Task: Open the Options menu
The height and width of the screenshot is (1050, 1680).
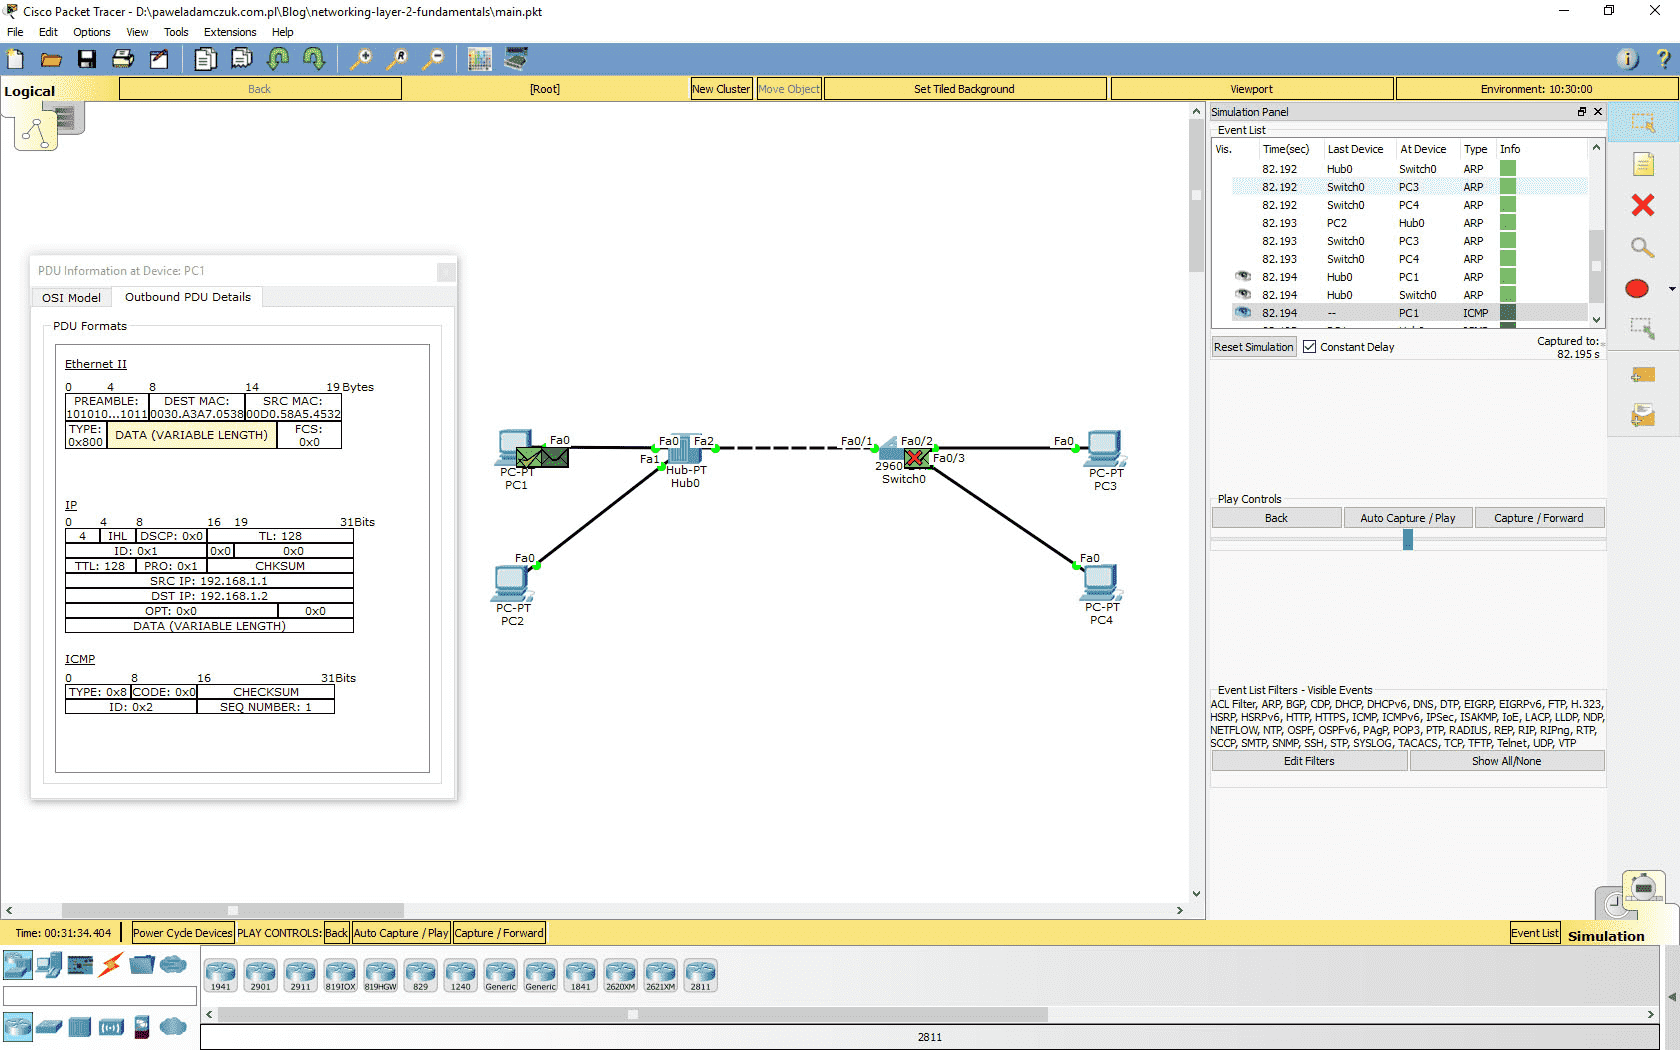Action: tap(91, 32)
